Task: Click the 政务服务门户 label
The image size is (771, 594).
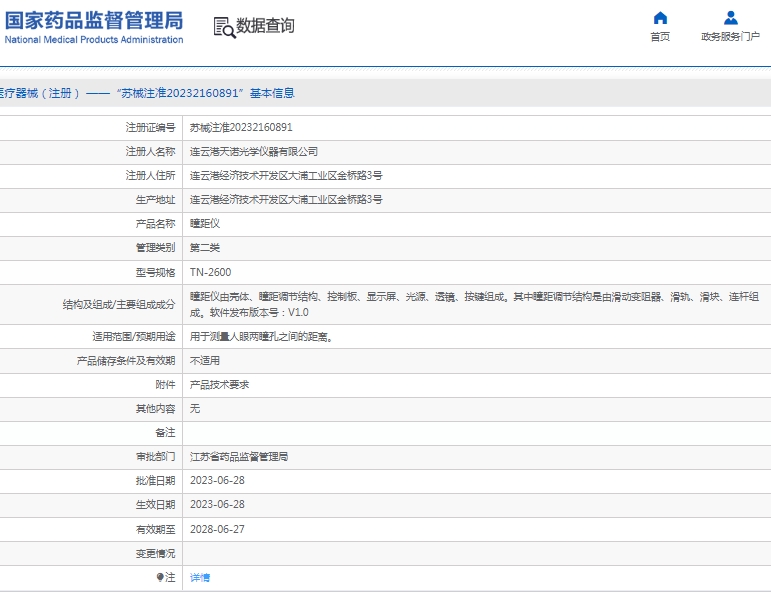Action: [x=731, y=37]
